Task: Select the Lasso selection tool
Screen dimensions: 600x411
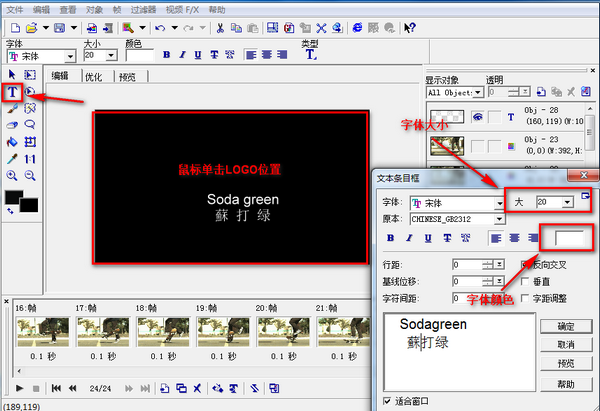Action: coord(30,125)
